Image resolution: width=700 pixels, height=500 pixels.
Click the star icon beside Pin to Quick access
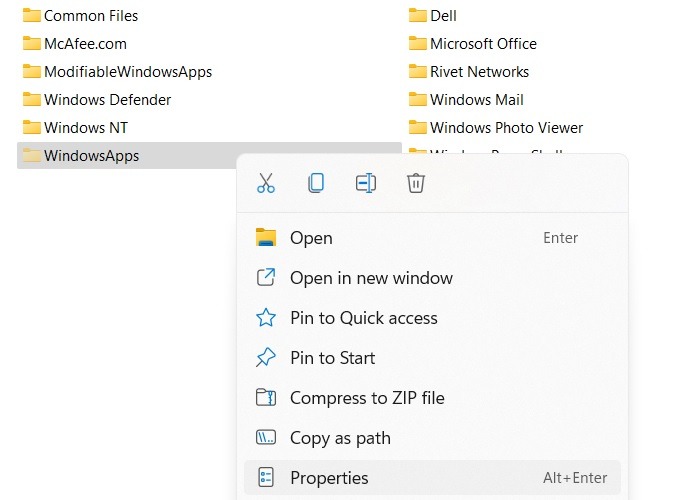pyautogui.click(x=266, y=317)
